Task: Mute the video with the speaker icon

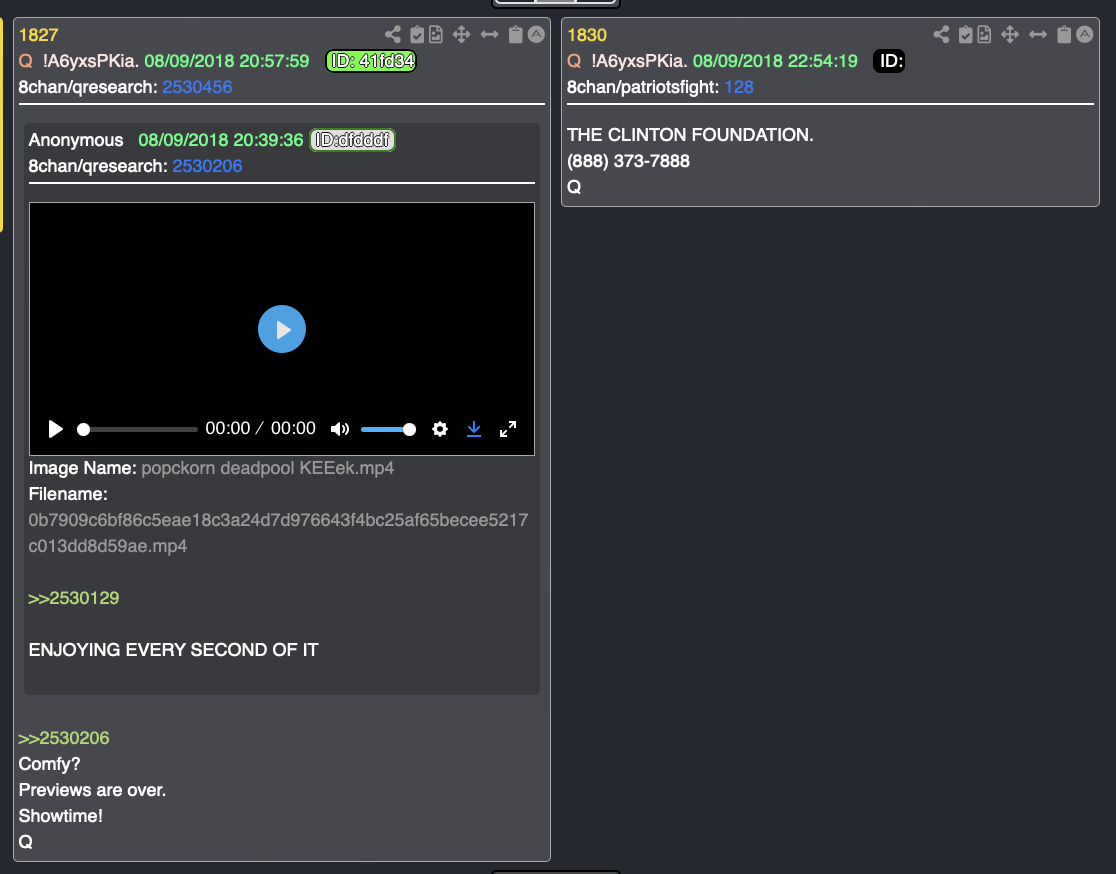Action: tap(339, 429)
